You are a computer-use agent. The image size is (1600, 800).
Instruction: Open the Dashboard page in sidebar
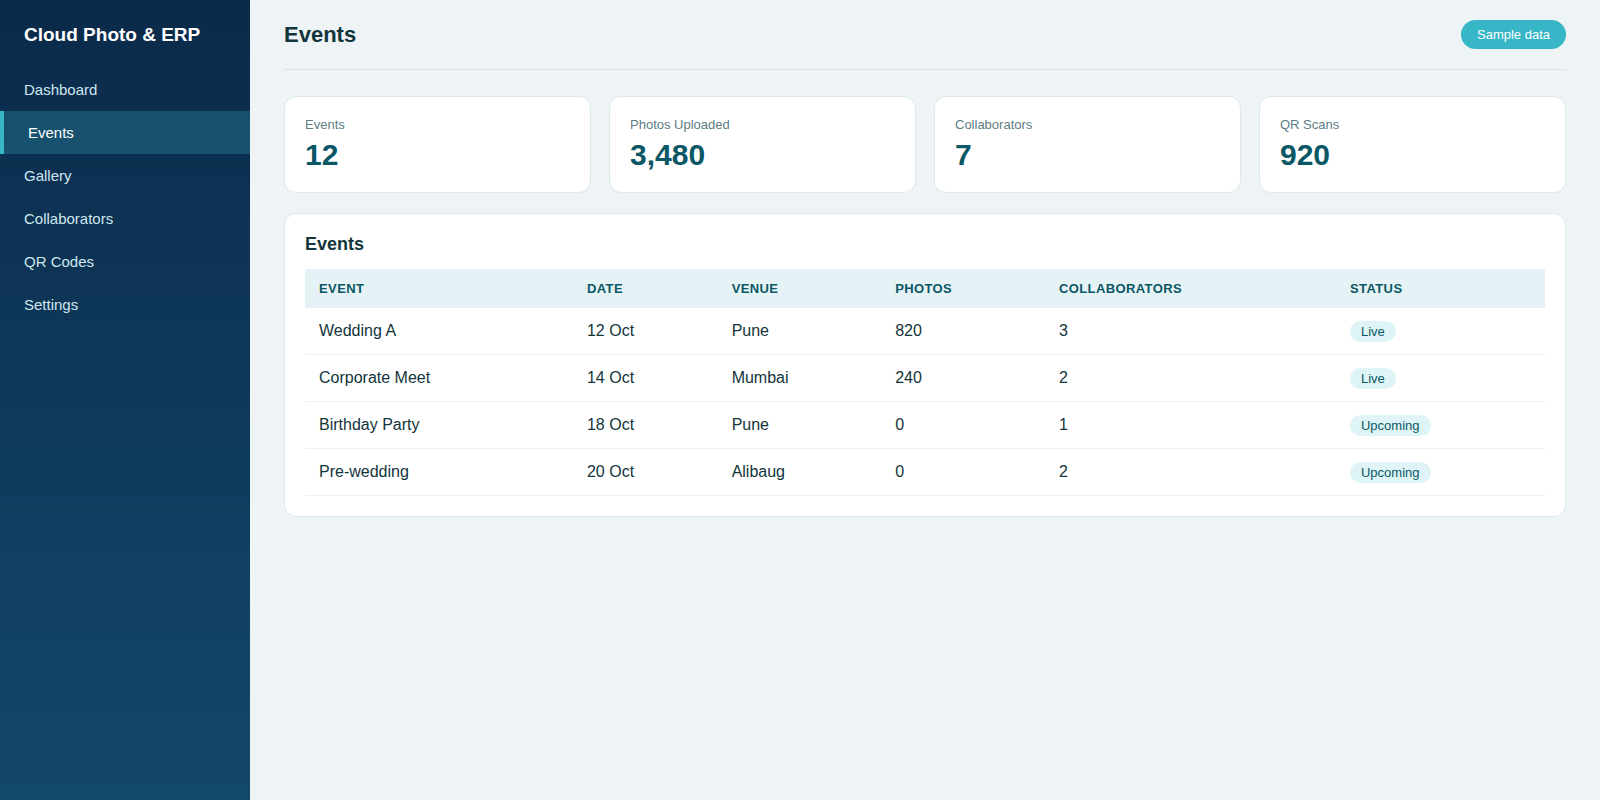tap(125, 90)
